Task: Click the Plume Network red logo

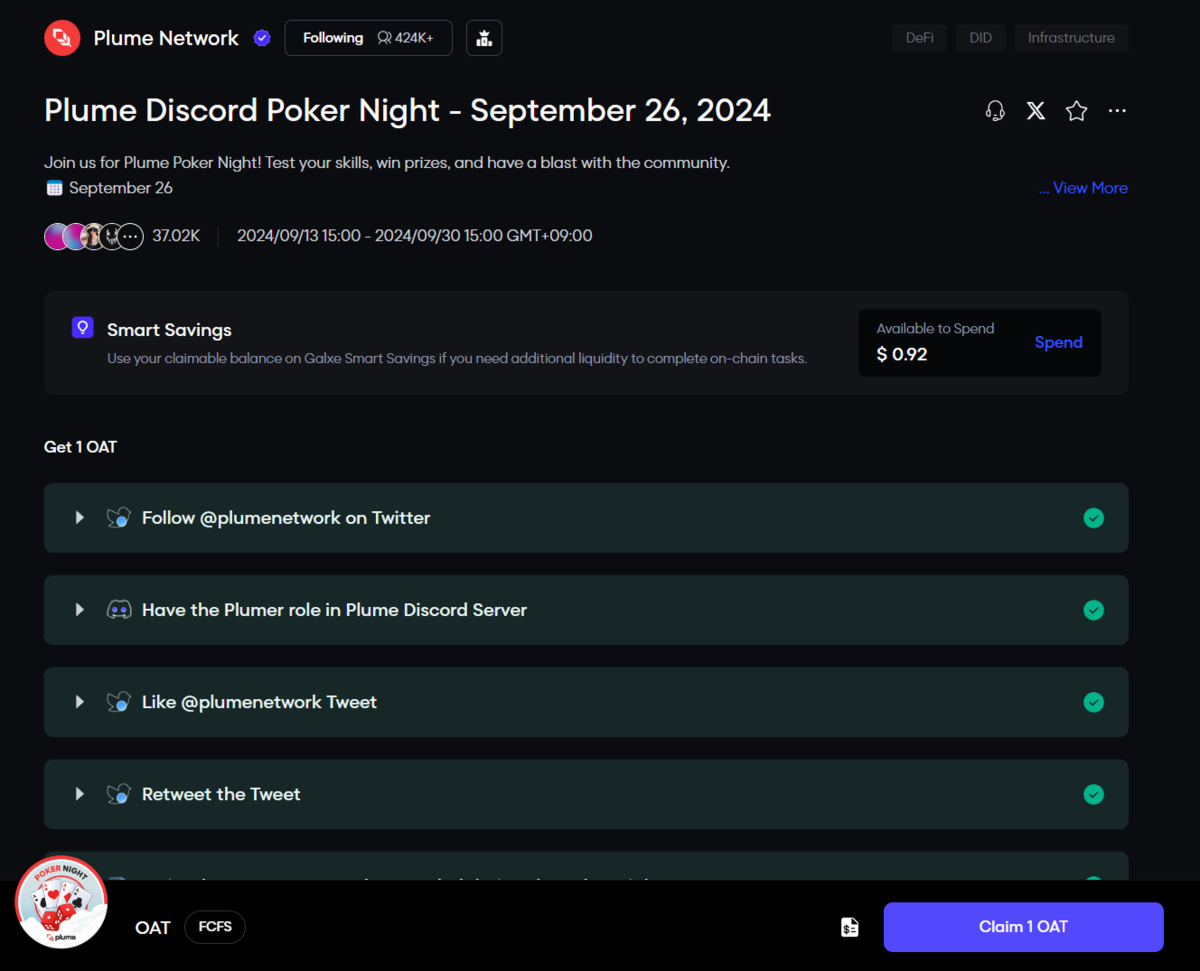Action: [x=62, y=38]
